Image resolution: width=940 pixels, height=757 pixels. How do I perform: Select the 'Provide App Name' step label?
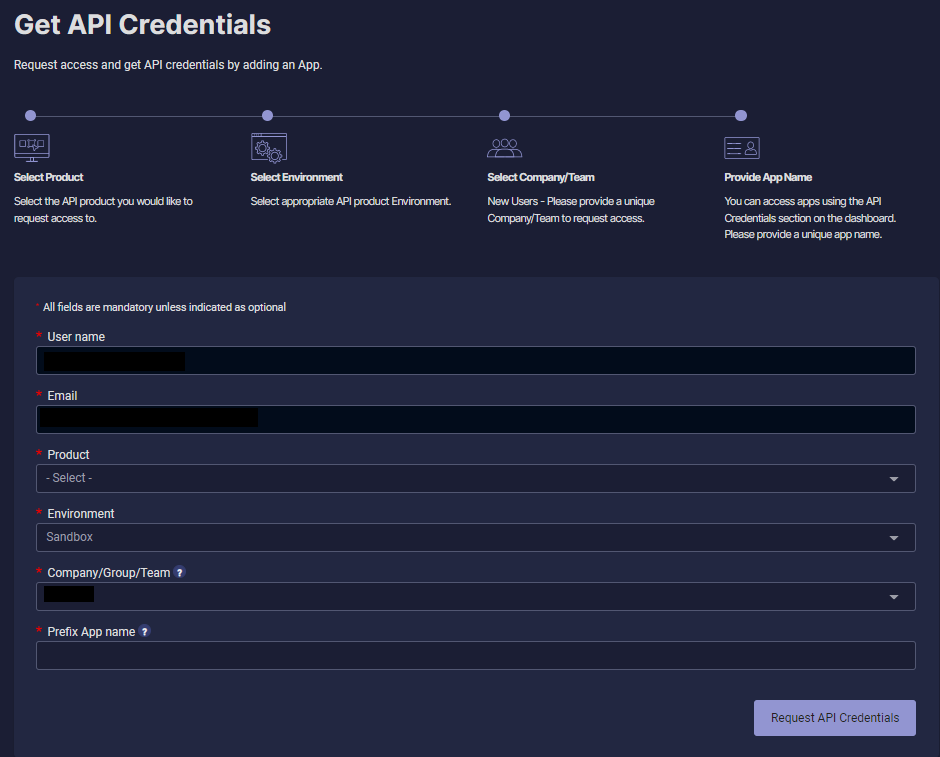coord(768,176)
